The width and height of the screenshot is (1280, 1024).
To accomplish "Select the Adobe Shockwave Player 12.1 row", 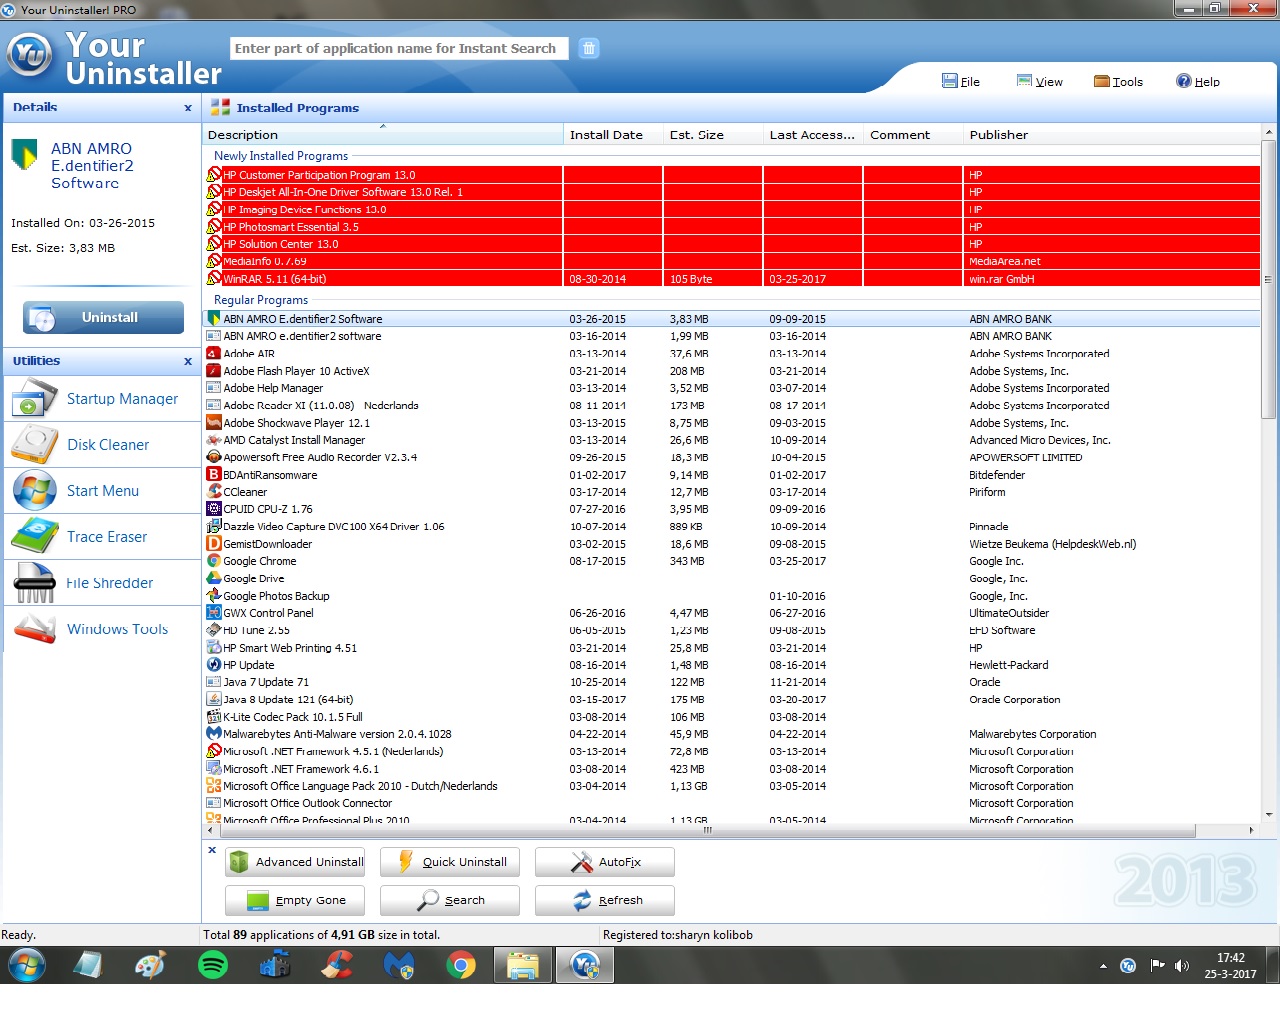I will 732,423.
